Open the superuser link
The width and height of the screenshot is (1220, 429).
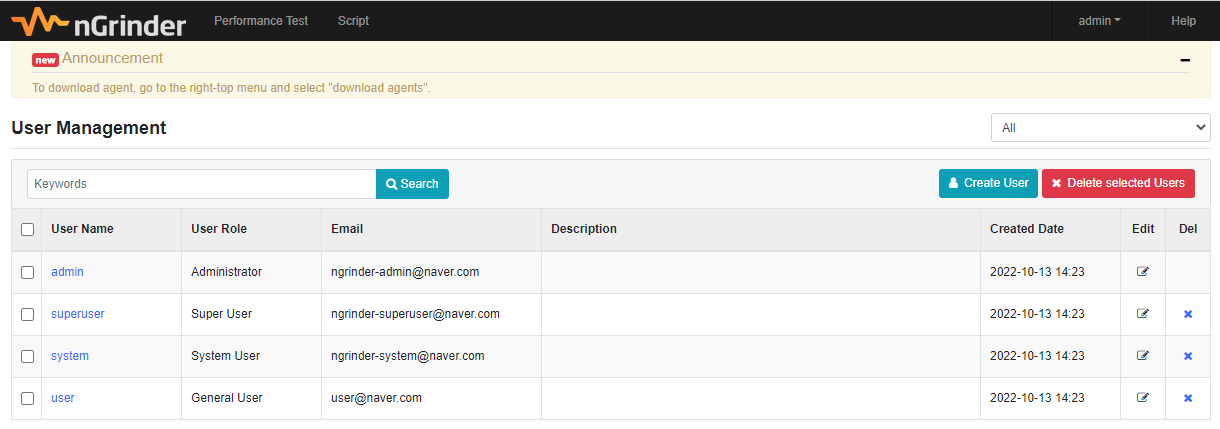tap(78, 314)
